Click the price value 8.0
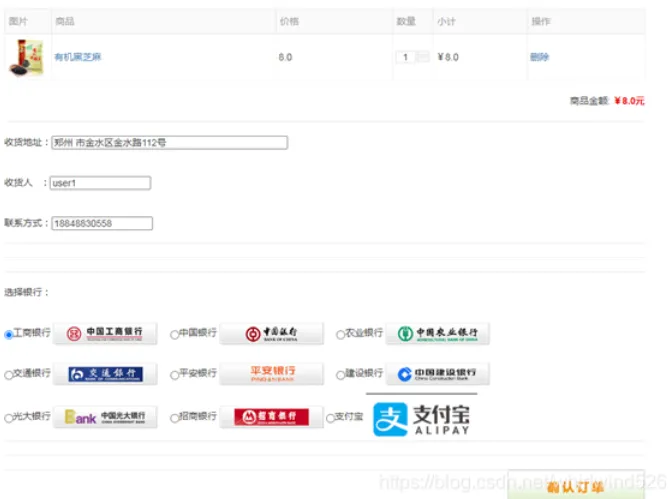 point(285,57)
